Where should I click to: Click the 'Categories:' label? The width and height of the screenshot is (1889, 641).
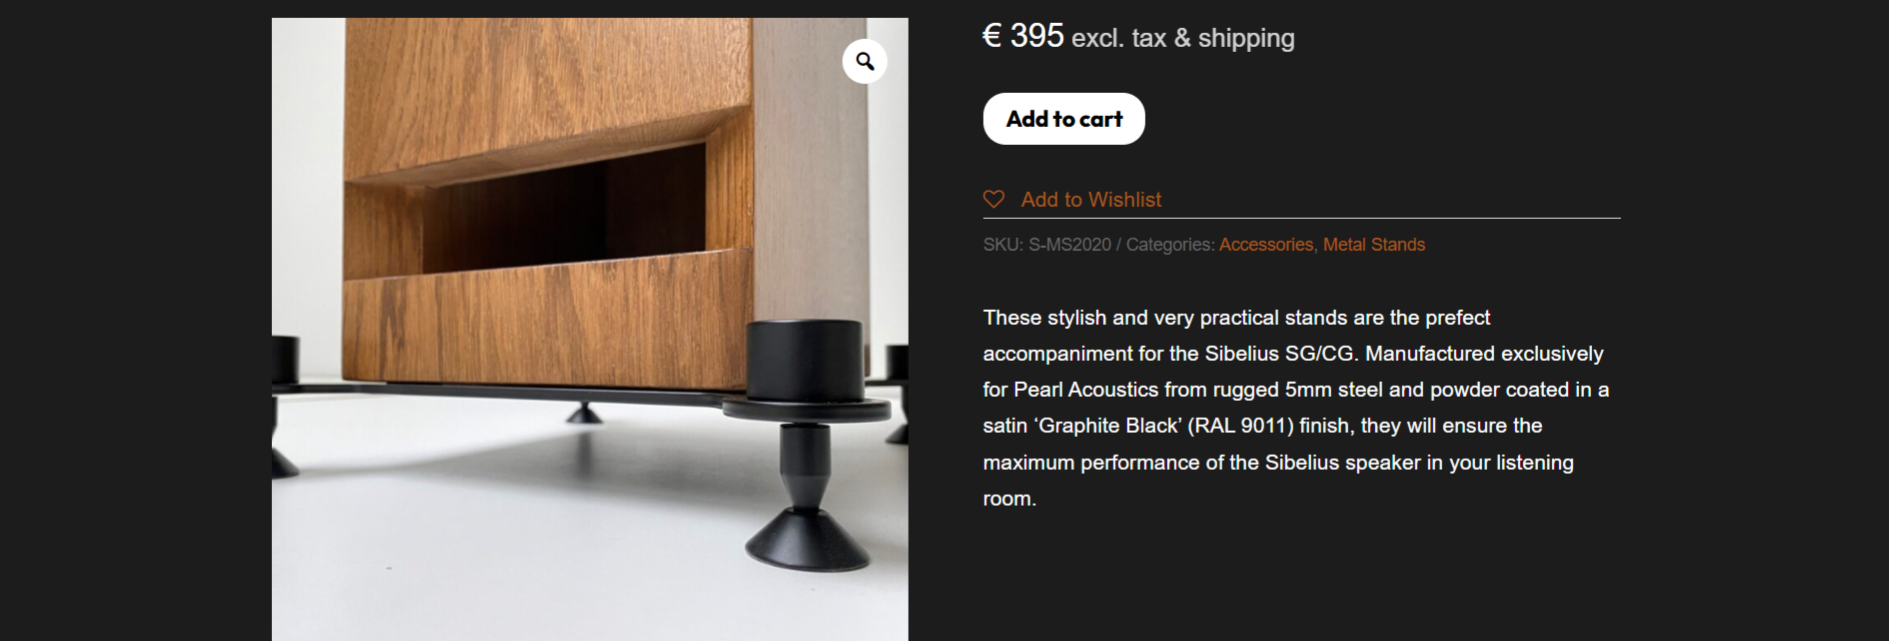click(x=1170, y=245)
